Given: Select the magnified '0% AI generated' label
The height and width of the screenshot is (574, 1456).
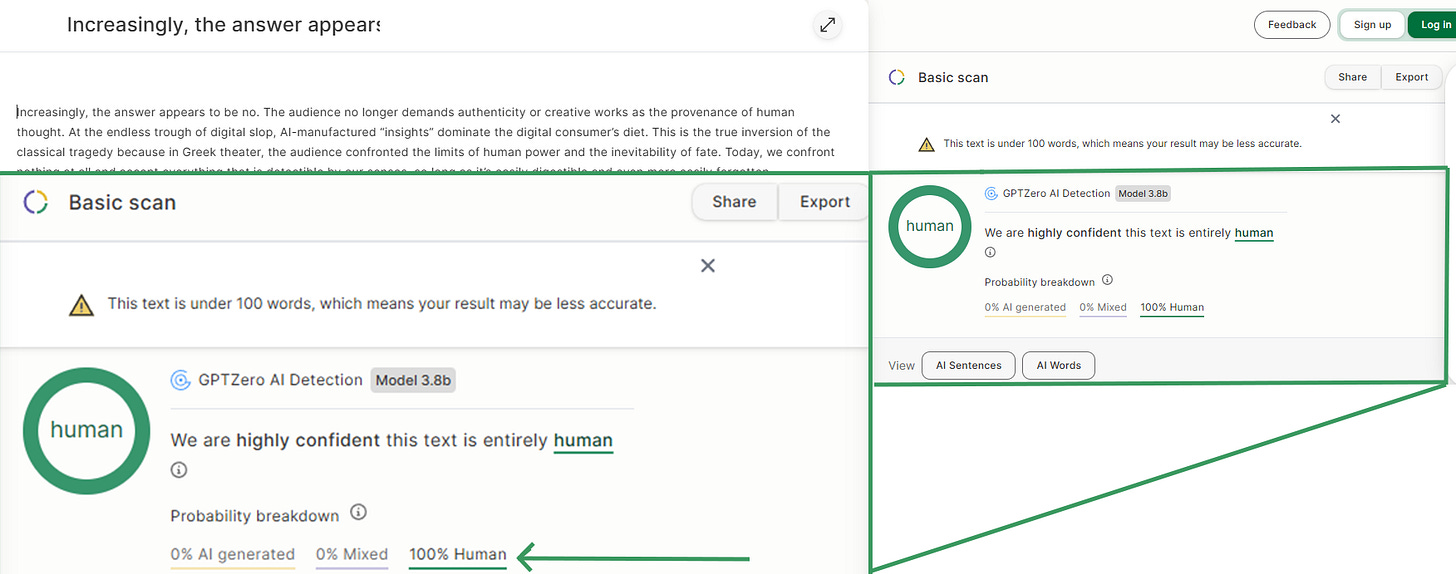Looking at the screenshot, I should tap(232, 555).
